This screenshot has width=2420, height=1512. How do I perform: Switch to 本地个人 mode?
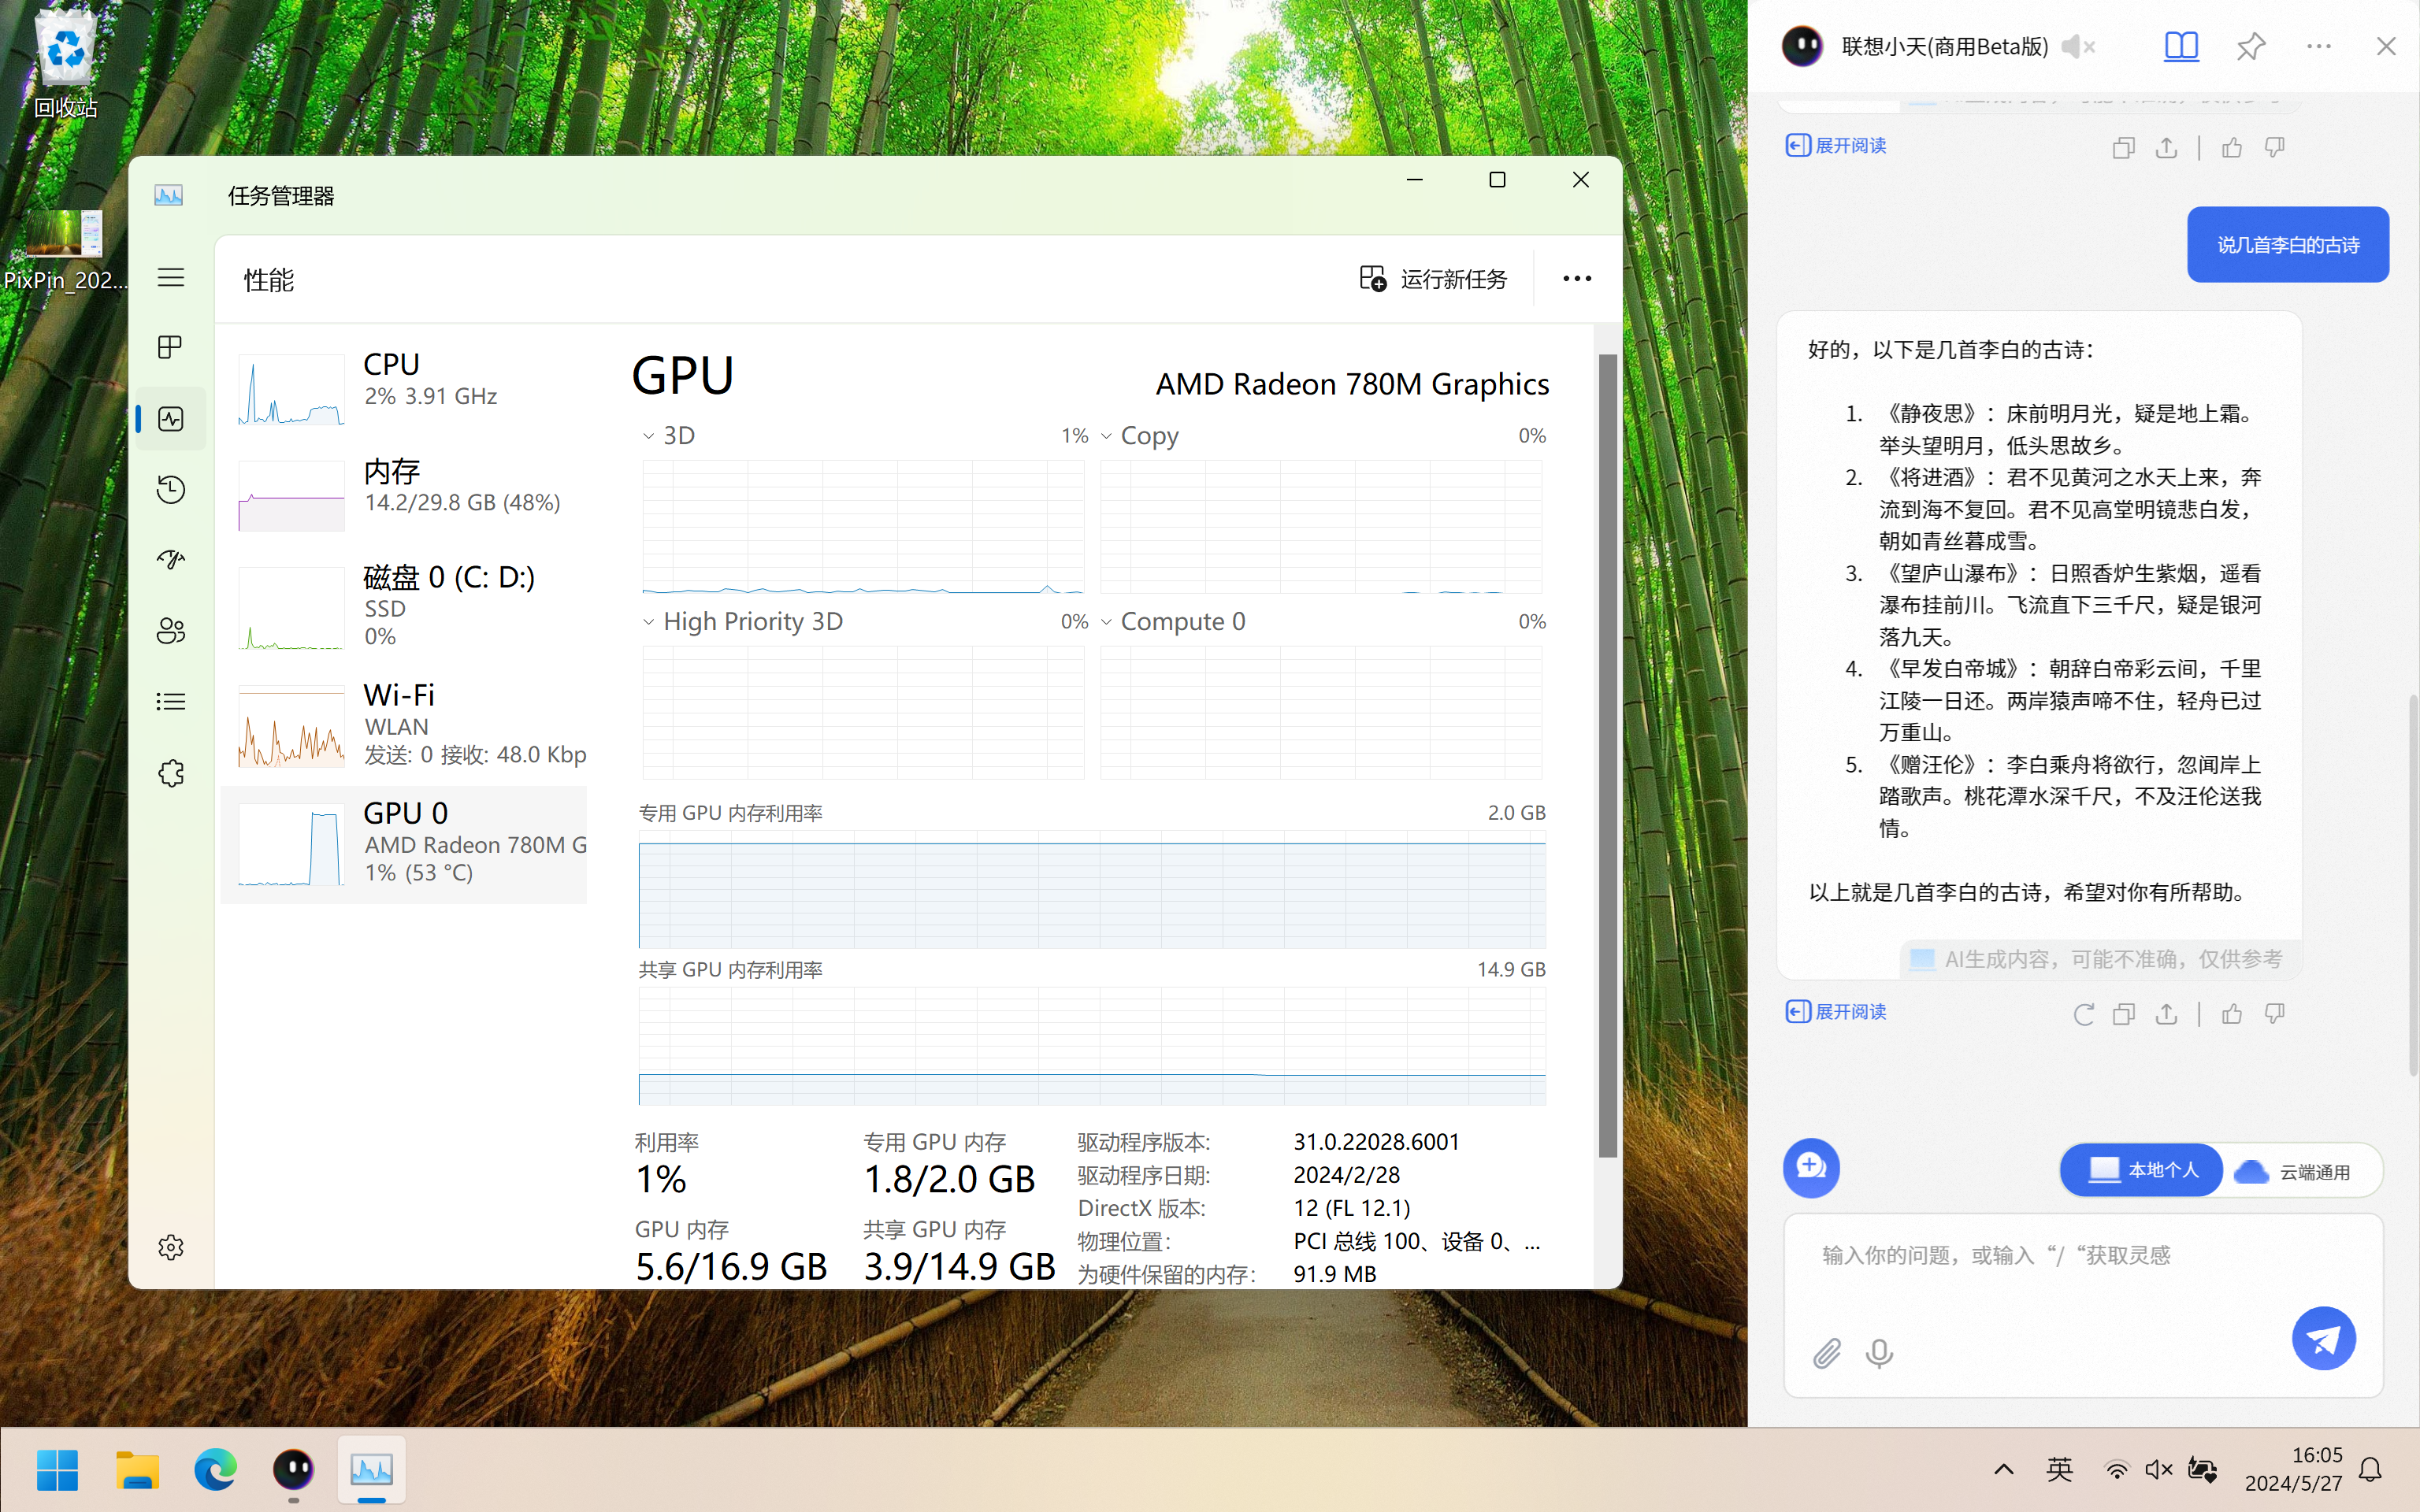pyautogui.click(x=2142, y=1170)
